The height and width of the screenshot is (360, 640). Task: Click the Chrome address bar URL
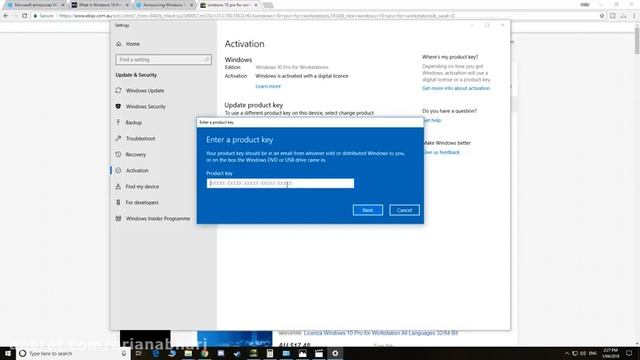click(257, 16)
